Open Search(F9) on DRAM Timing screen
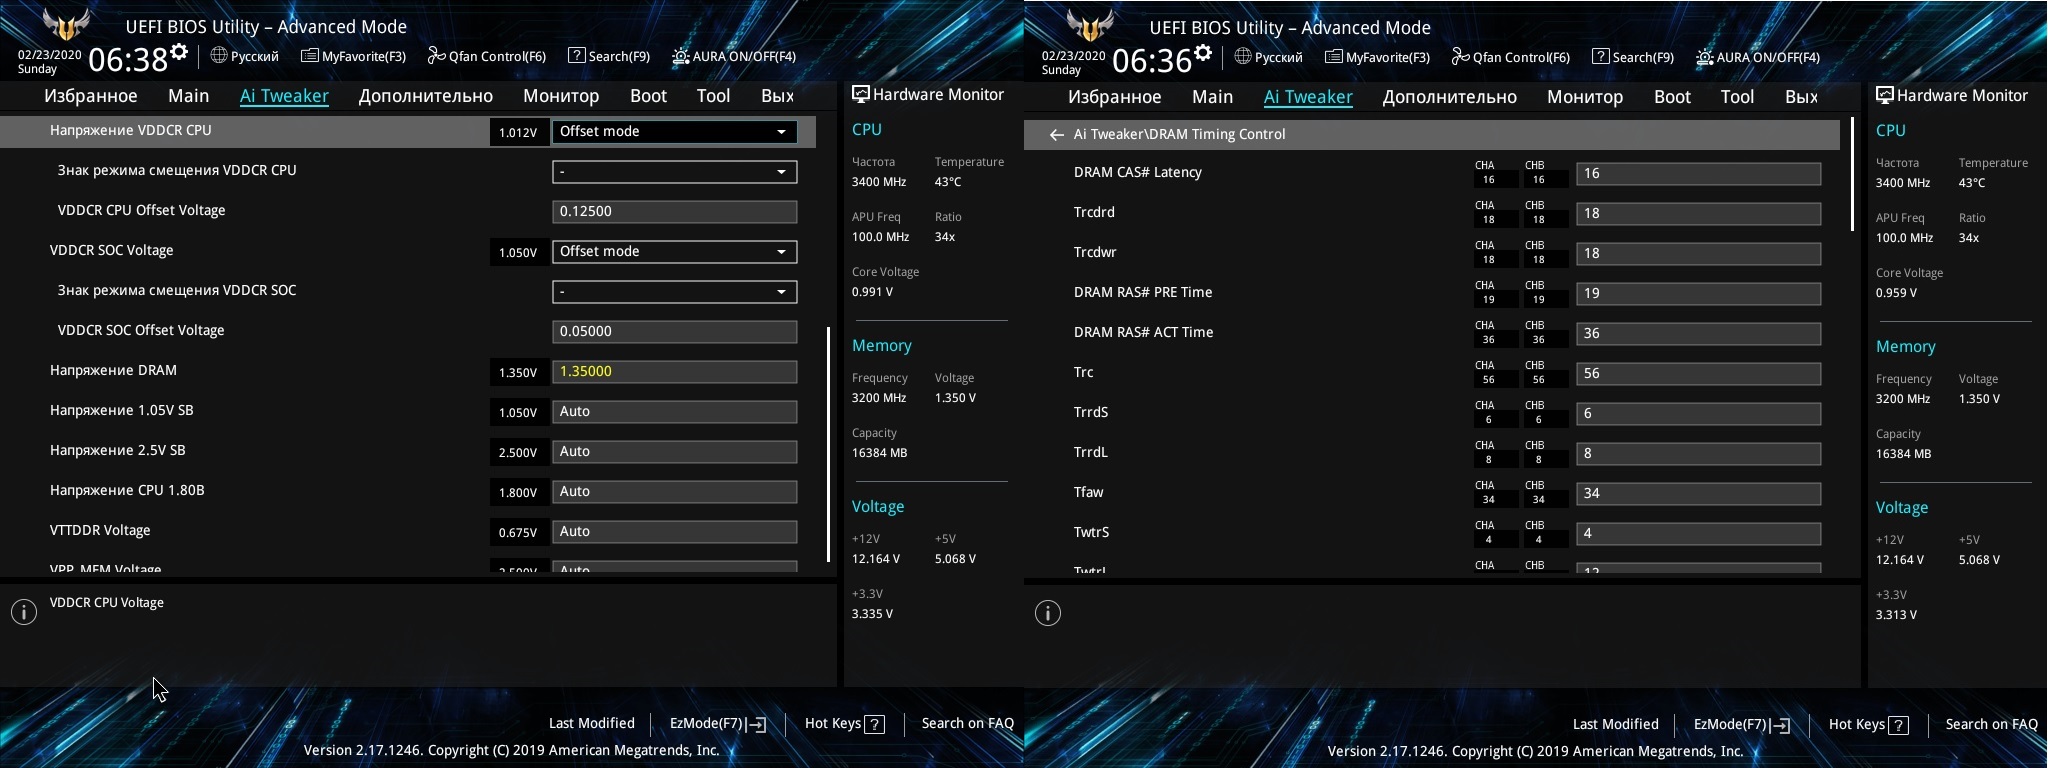This screenshot has width=2048, height=768. pyautogui.click(x=1633, y=57)
